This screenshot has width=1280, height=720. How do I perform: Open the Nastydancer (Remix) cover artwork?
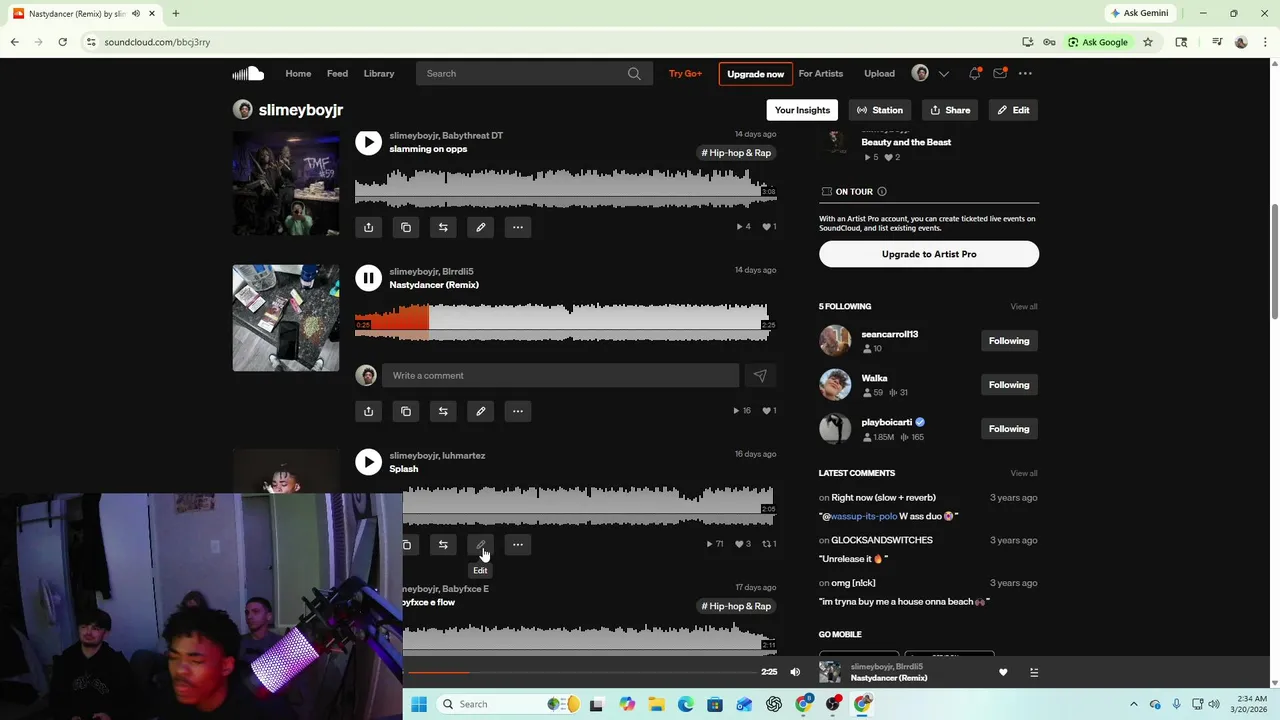click(286, 318)
